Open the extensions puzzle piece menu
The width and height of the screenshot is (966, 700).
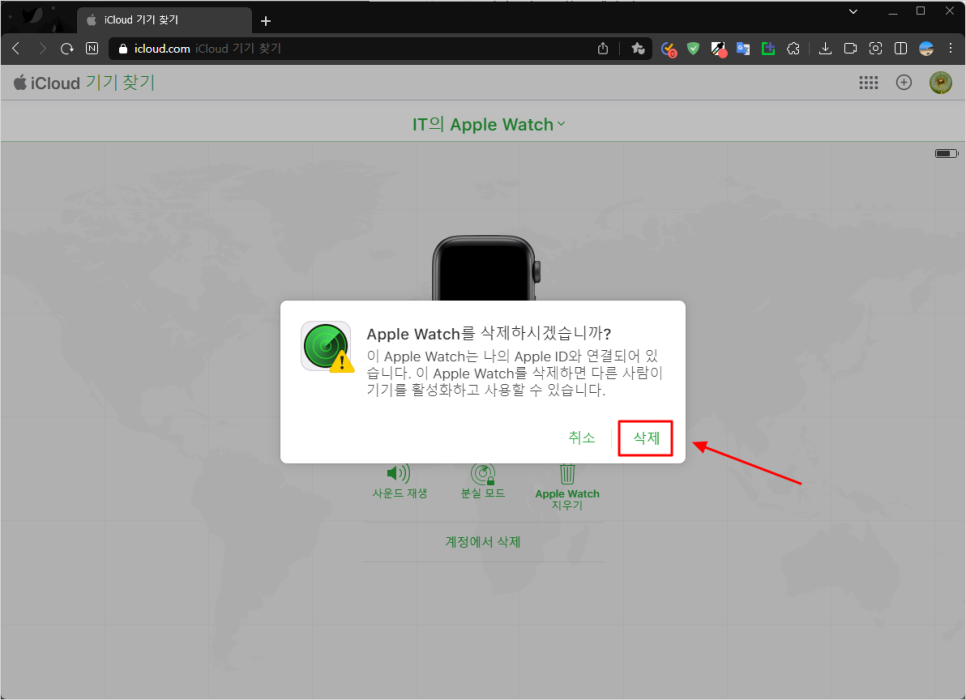click(x=794, y=48)
